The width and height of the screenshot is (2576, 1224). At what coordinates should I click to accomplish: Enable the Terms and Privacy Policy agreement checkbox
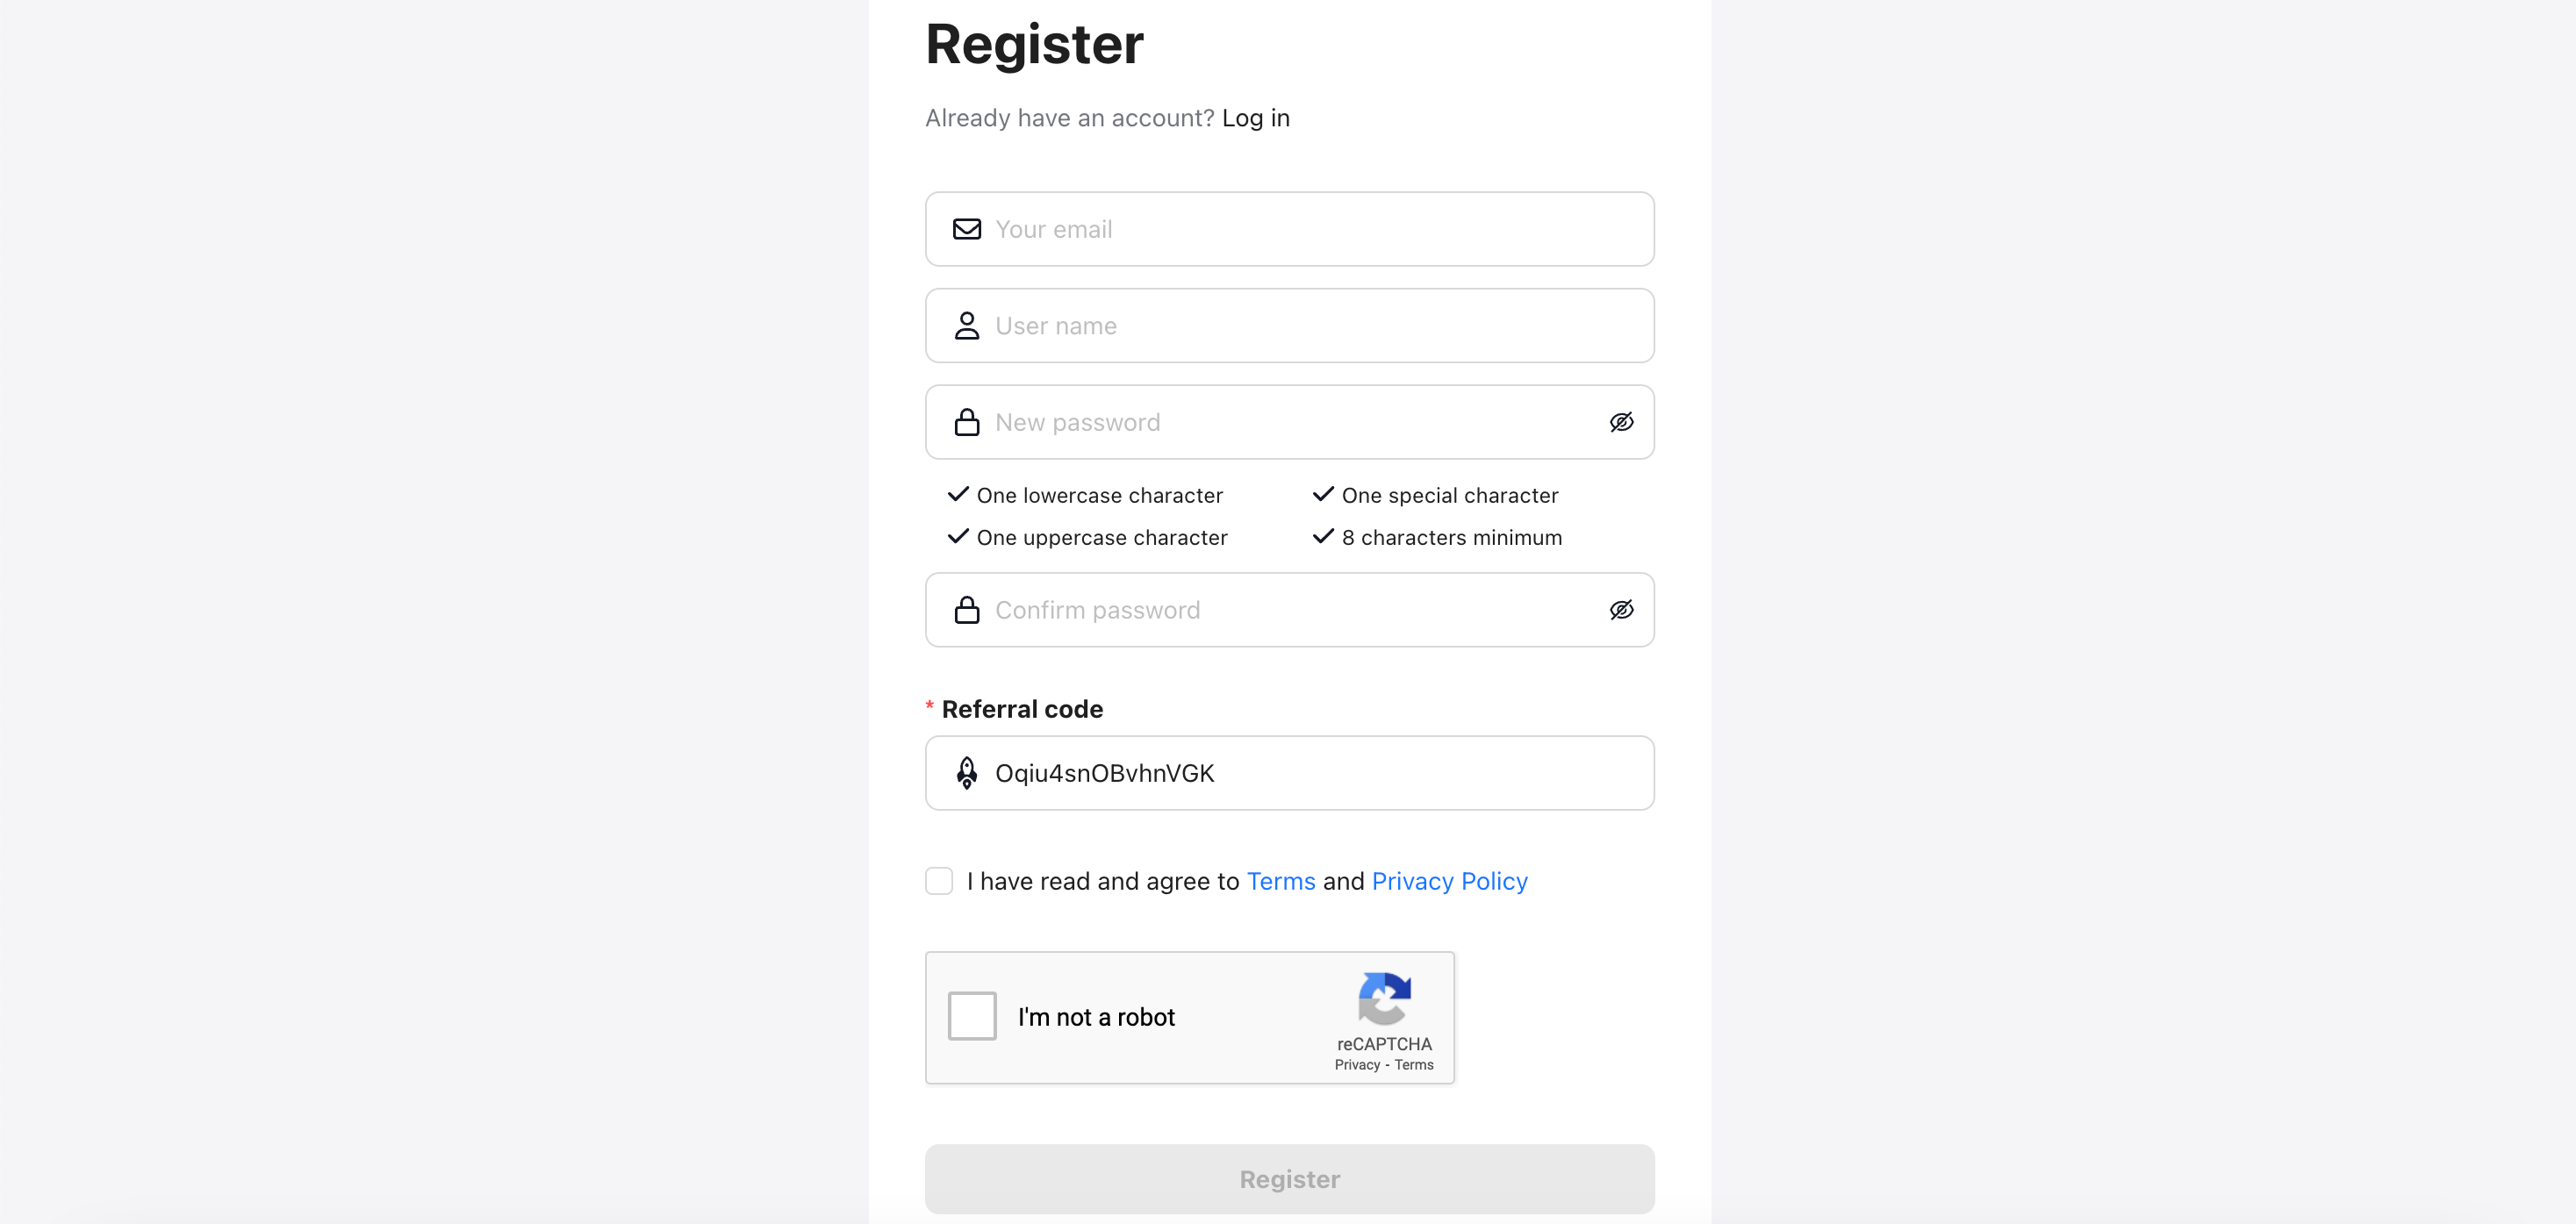939,881
